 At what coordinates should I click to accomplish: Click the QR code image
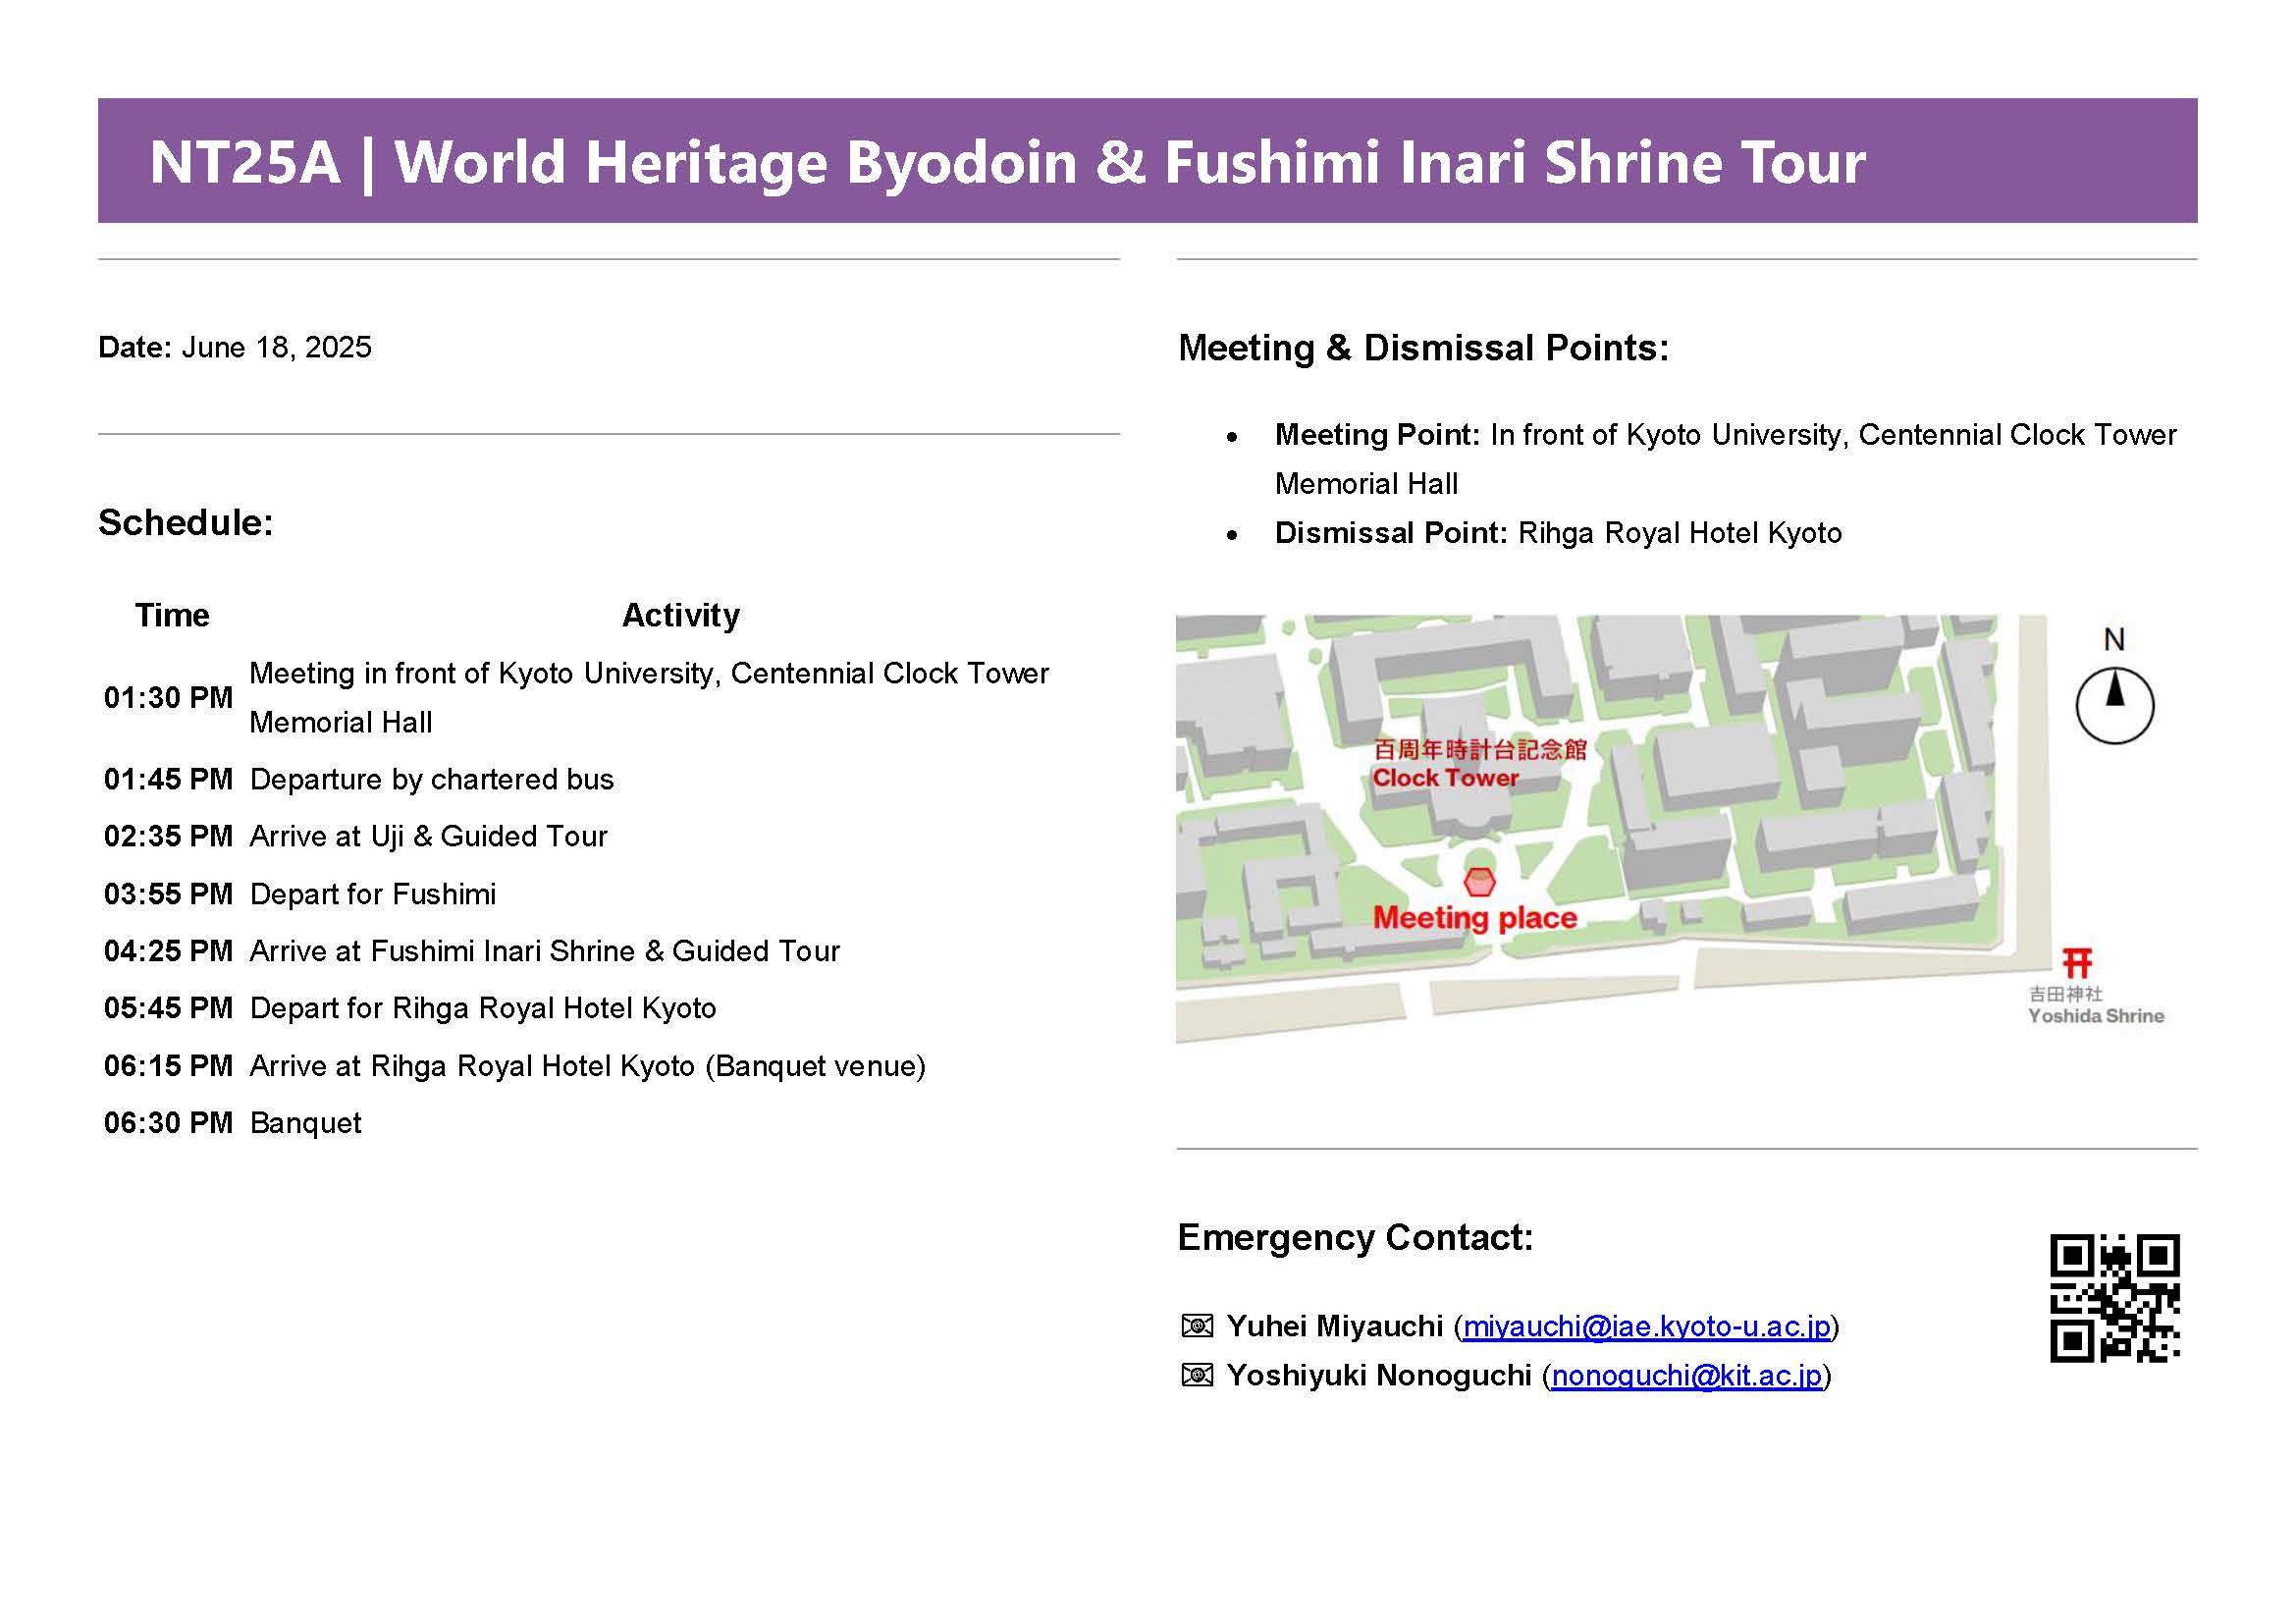tap(2115, 1298)
